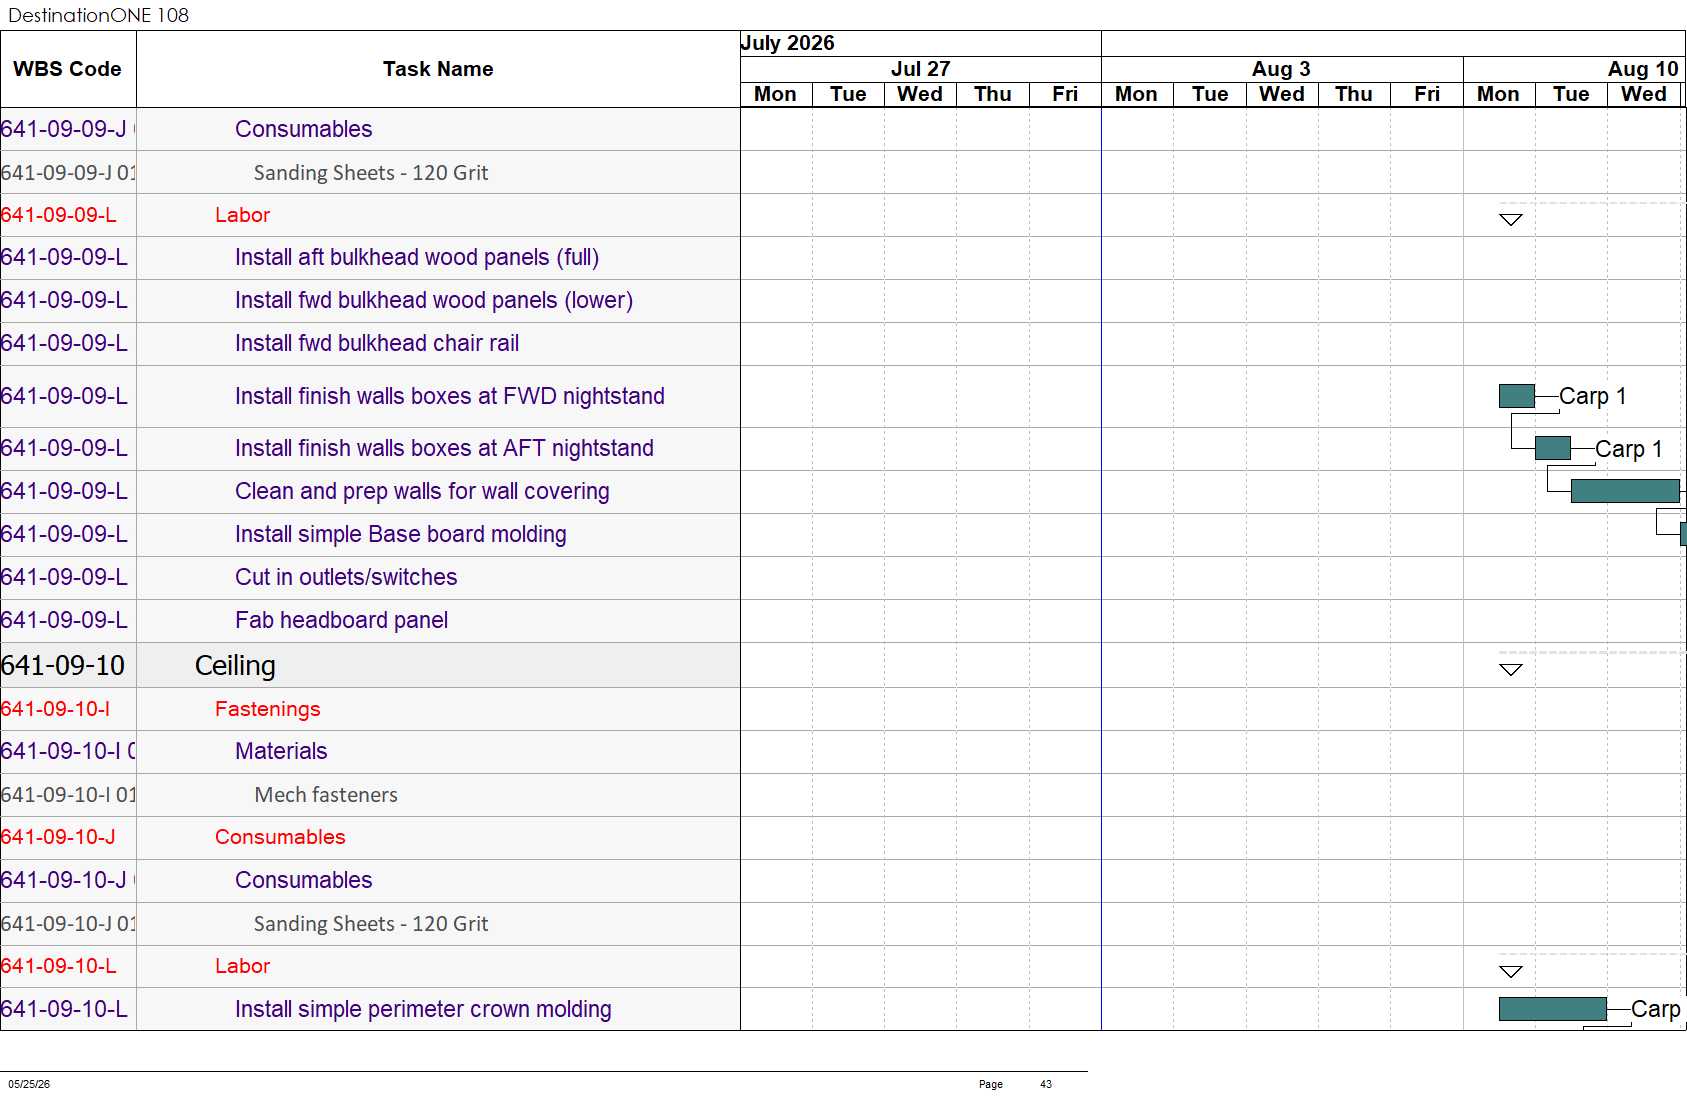Viewport: 1687px width, 1097px height.
Task: Select the FWD nightstand Gantt bar
Action: [x=1517, y=396]
